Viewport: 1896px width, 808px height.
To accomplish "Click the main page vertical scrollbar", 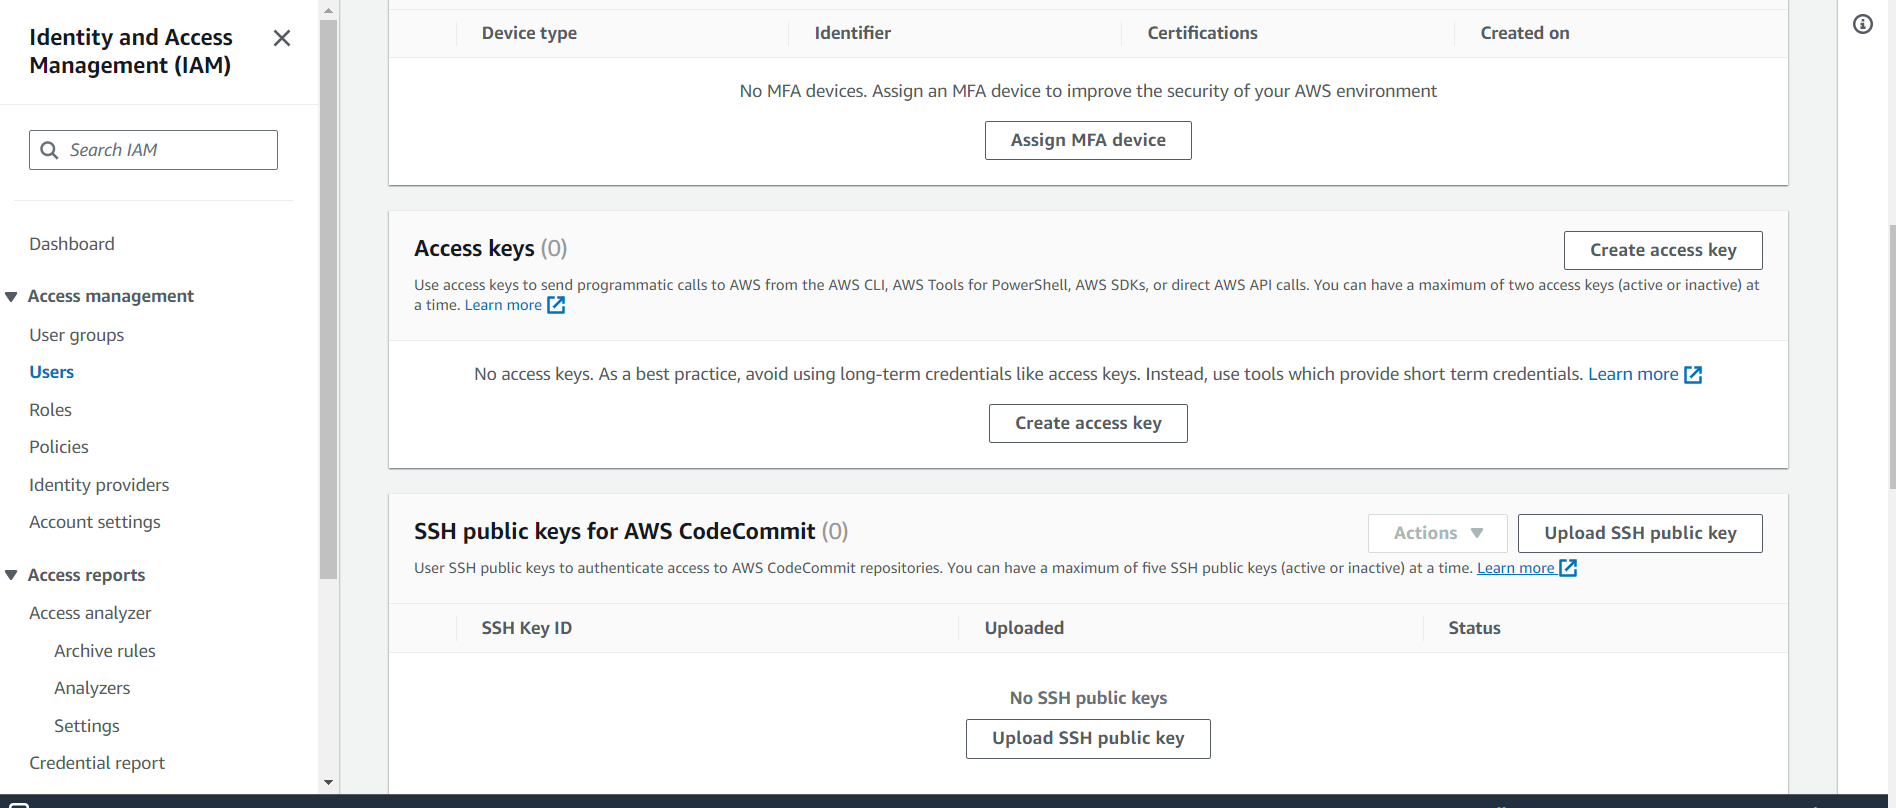I will tap(1892, 356).
